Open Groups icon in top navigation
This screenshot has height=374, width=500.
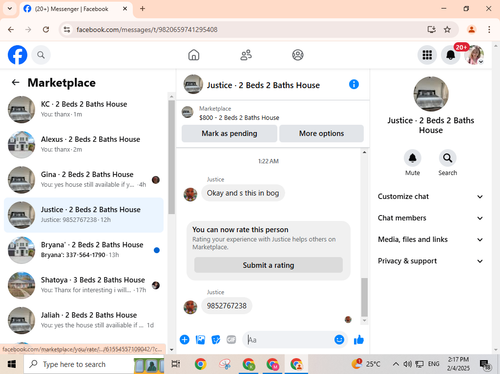pos(298,55)
